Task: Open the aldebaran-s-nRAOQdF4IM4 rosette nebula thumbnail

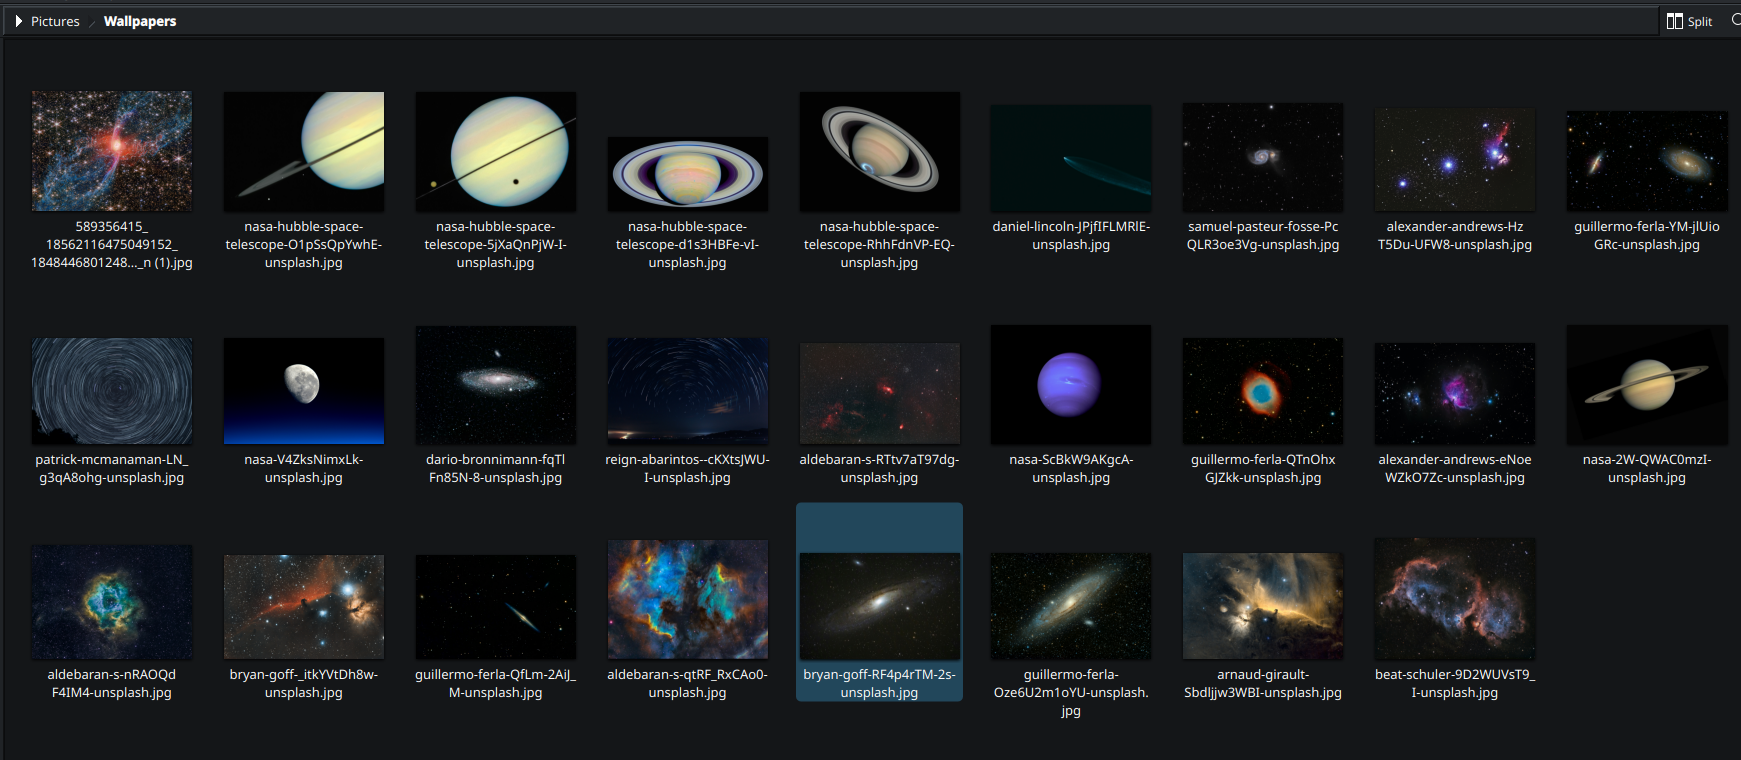Action: coord(112,602)
